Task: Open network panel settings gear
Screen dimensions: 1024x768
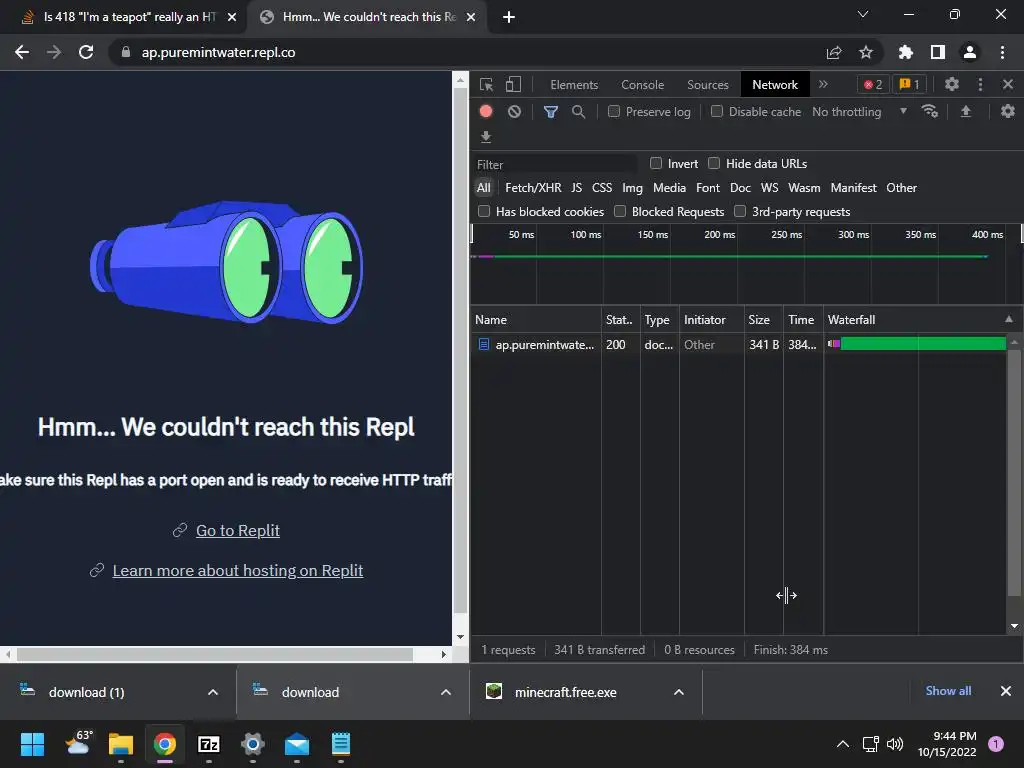Action: point(1008,112)
